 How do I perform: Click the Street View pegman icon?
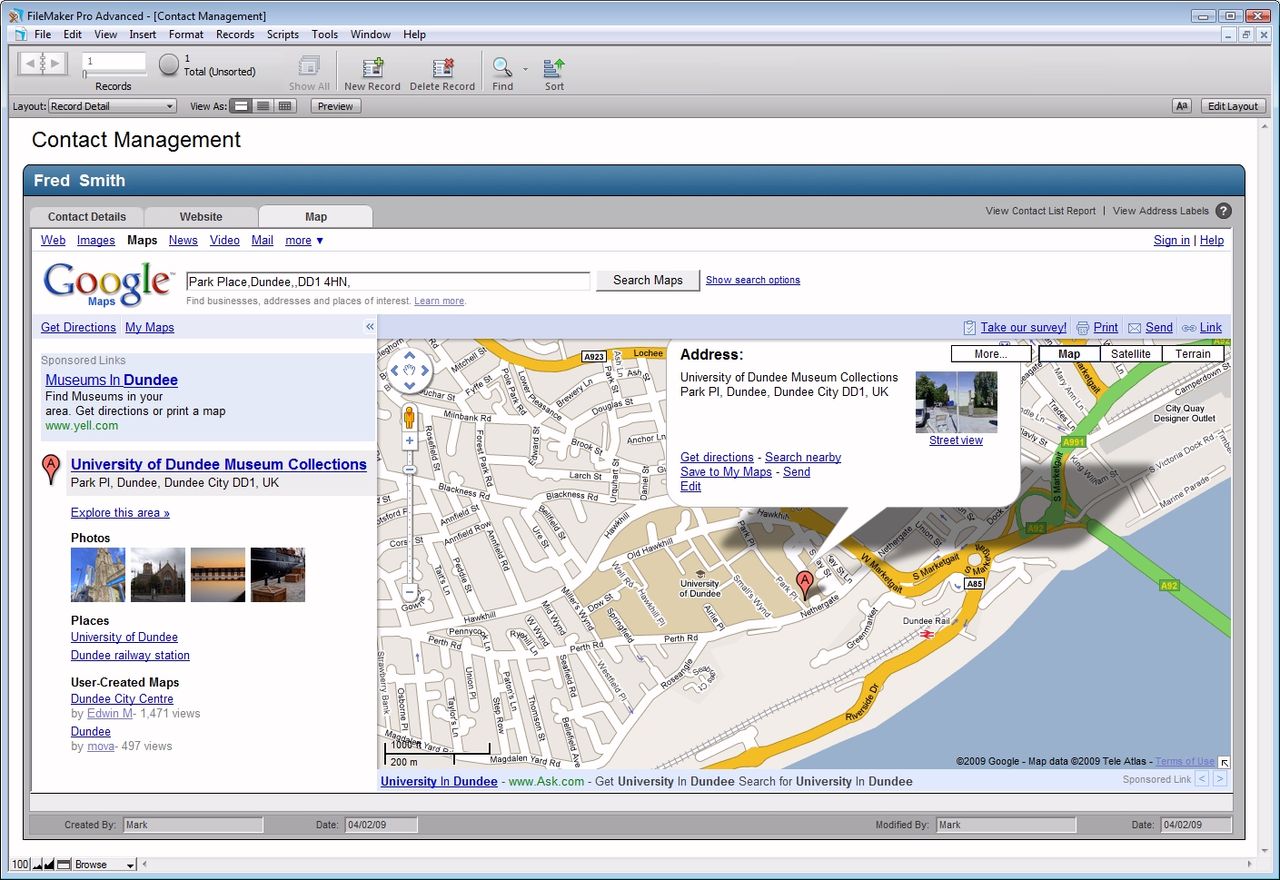409,417
